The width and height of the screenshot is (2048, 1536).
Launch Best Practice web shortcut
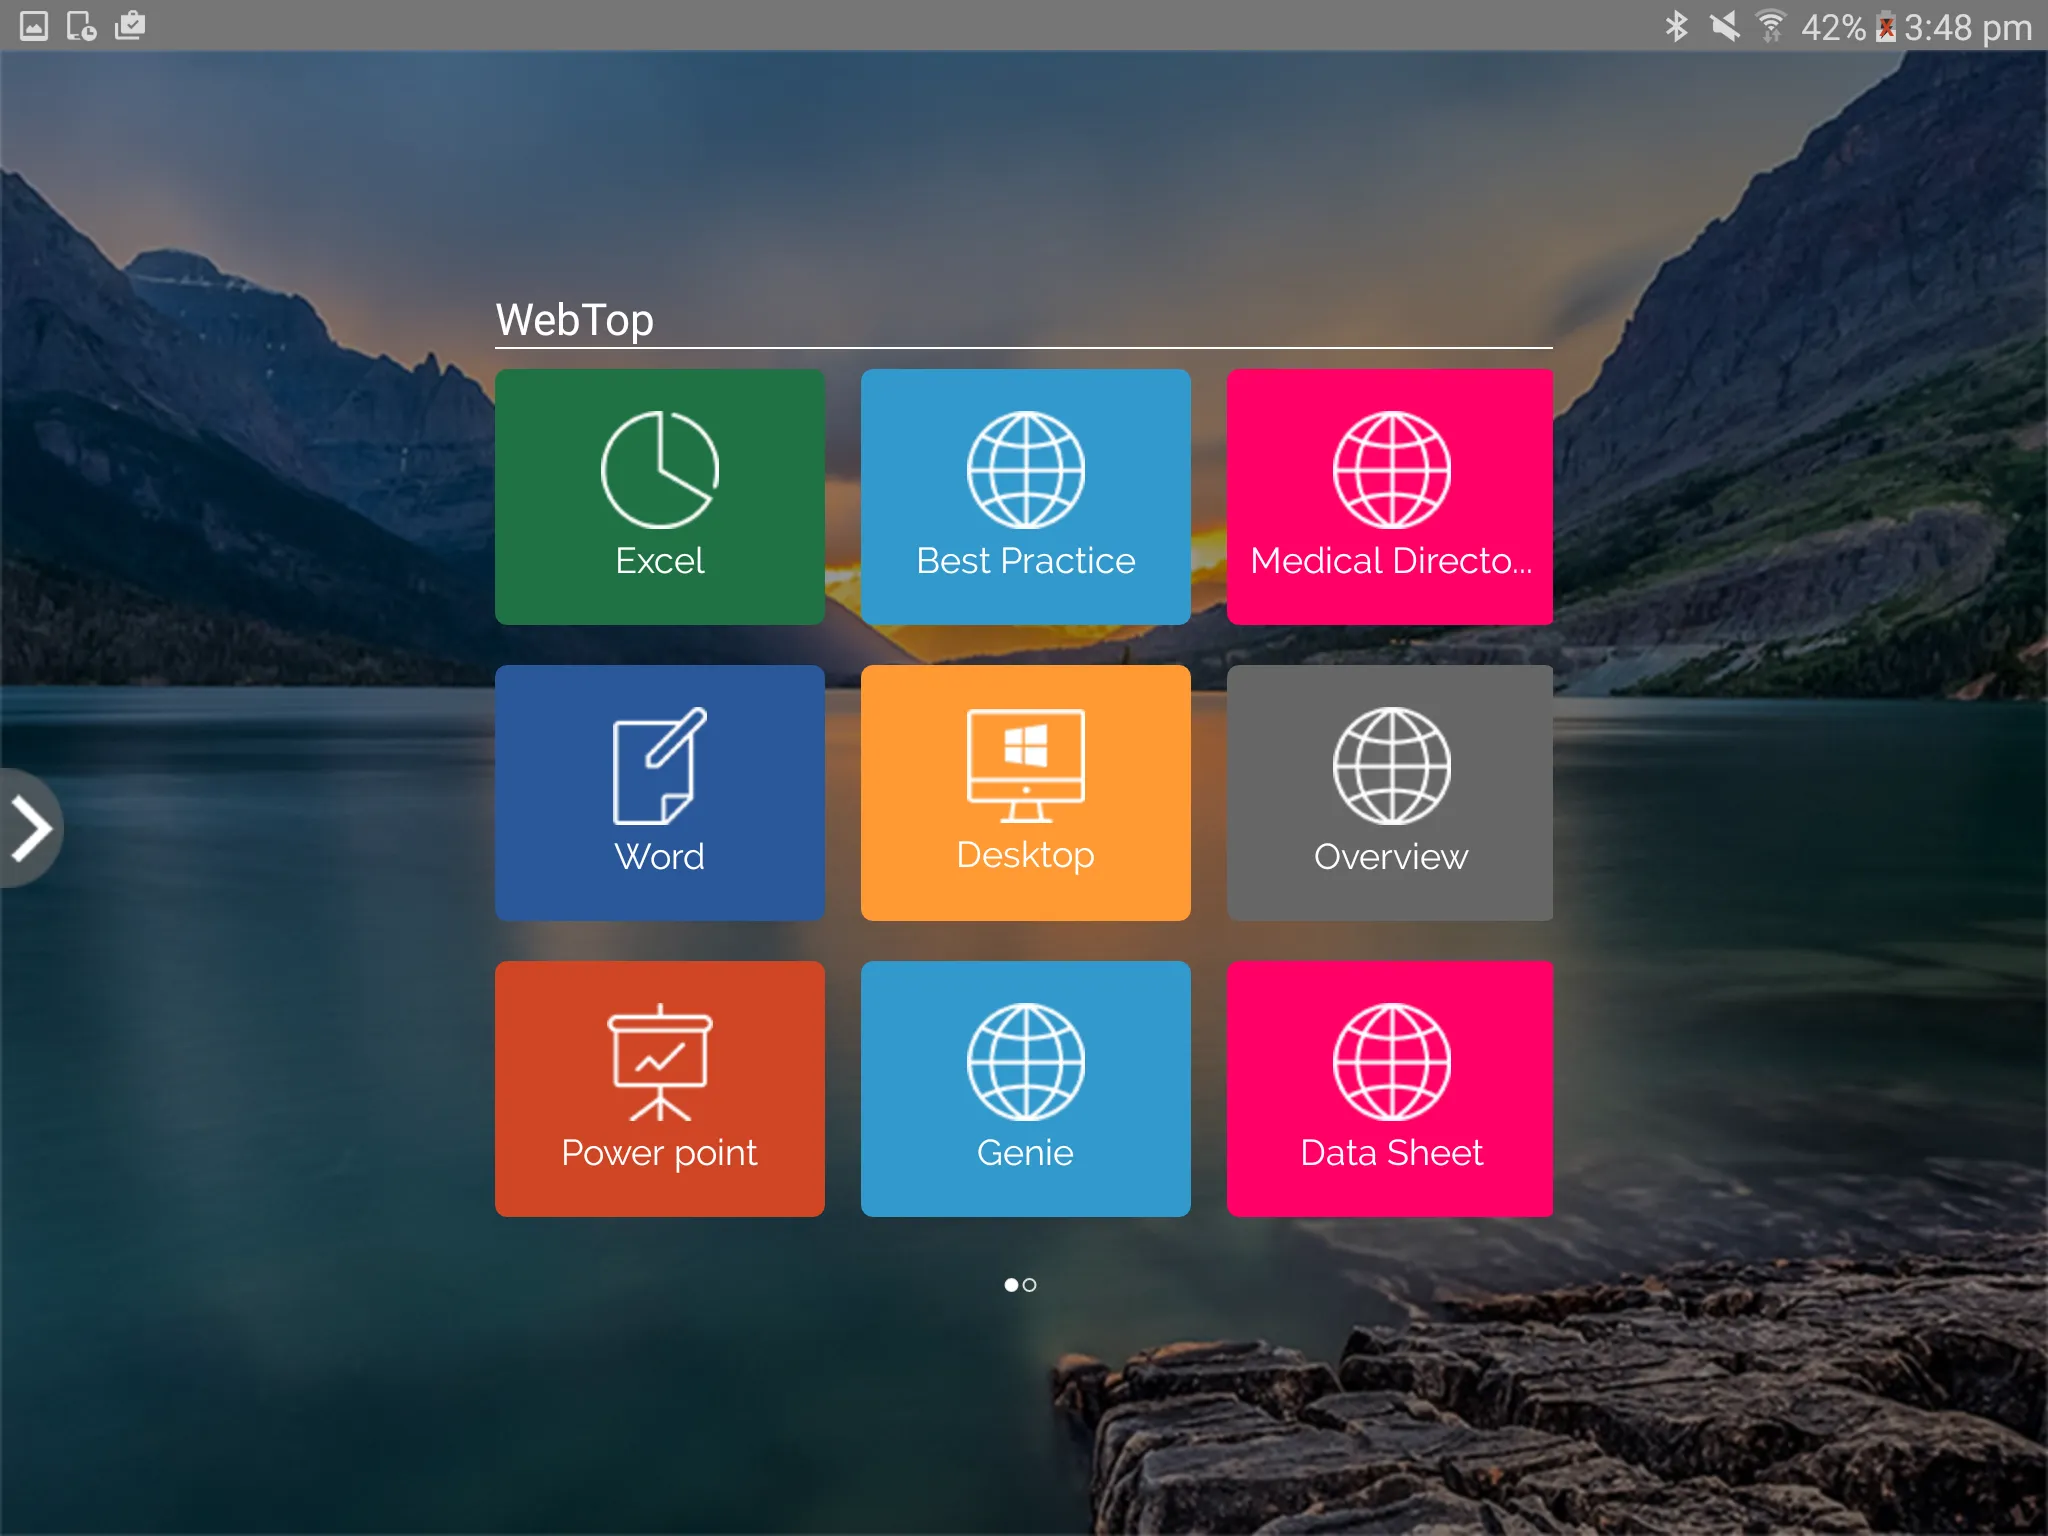(1024, 494)
